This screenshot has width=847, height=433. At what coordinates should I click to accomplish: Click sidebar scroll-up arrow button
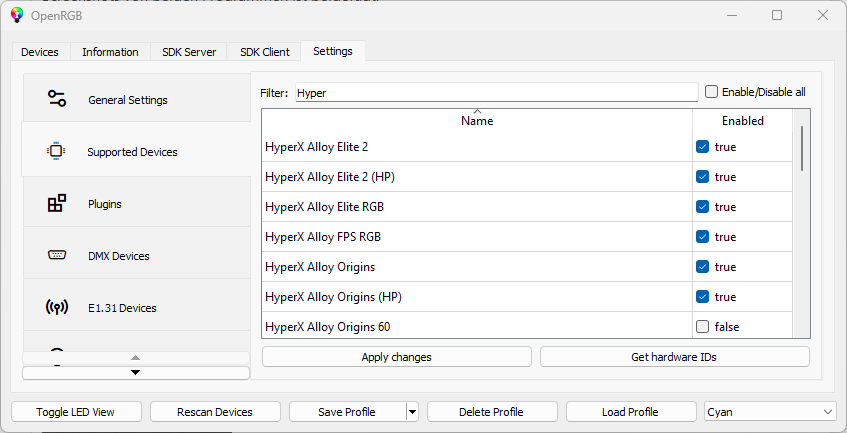(x=136, y=357)
